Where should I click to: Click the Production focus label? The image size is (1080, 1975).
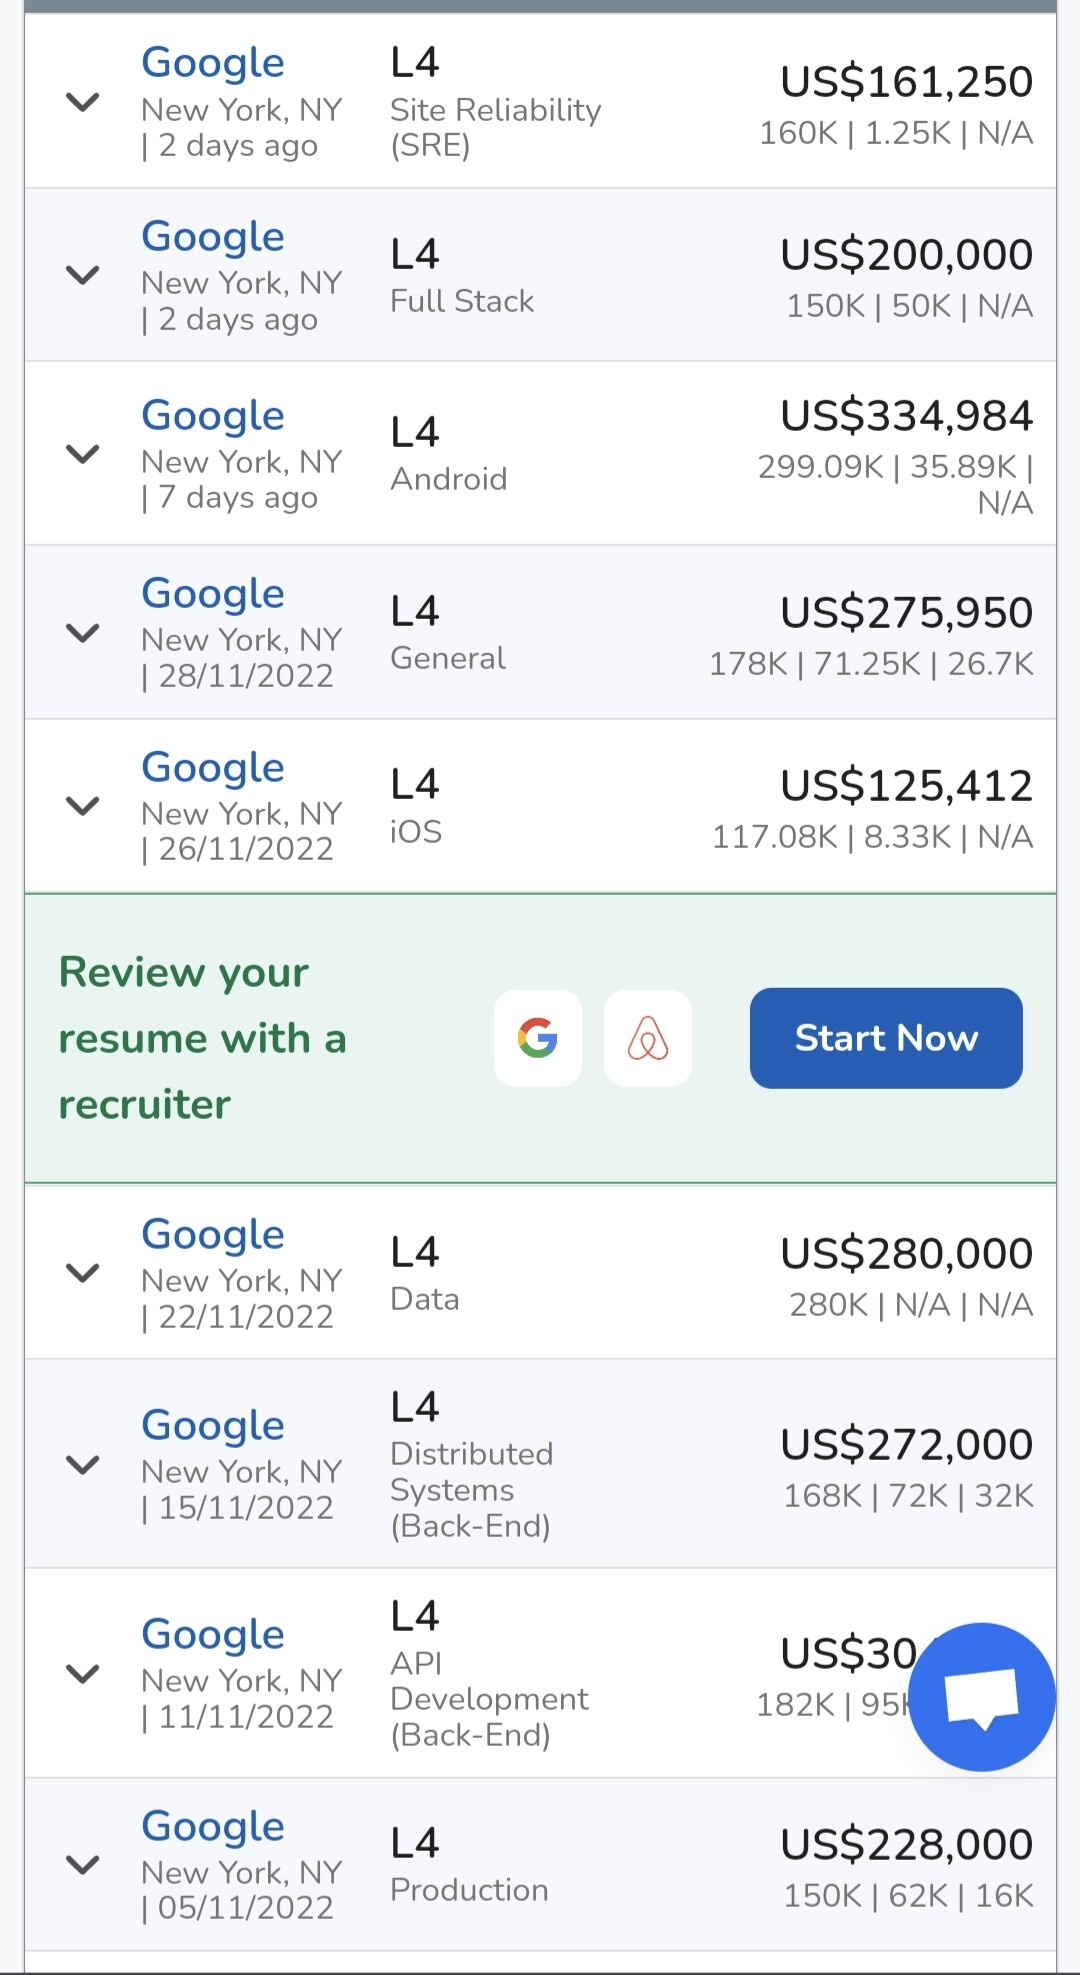(469, 1890)
